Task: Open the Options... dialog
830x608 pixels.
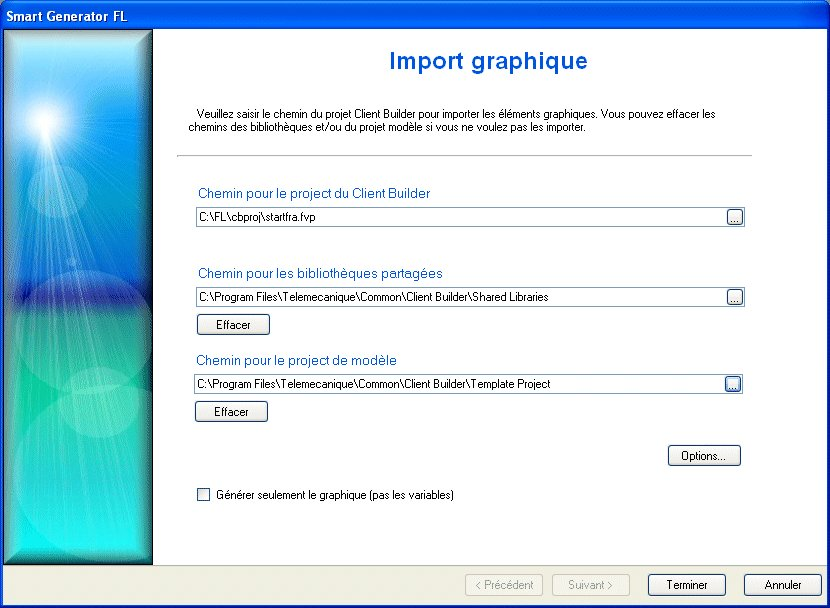Action: pyautogui.click(x=704, y=456)
